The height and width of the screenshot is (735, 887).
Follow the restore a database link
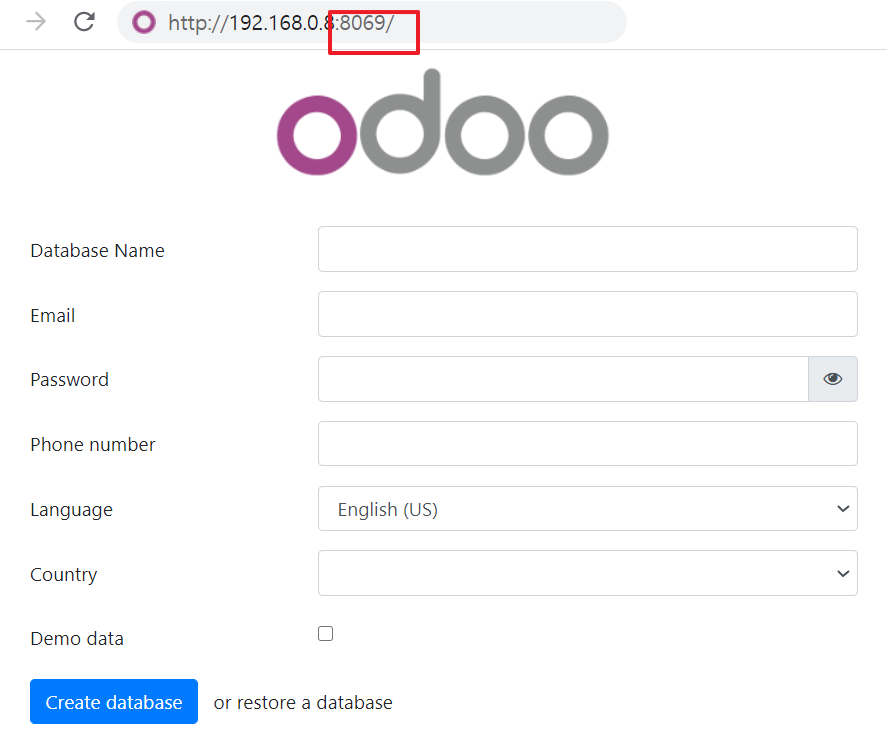(x=303, y=702)
